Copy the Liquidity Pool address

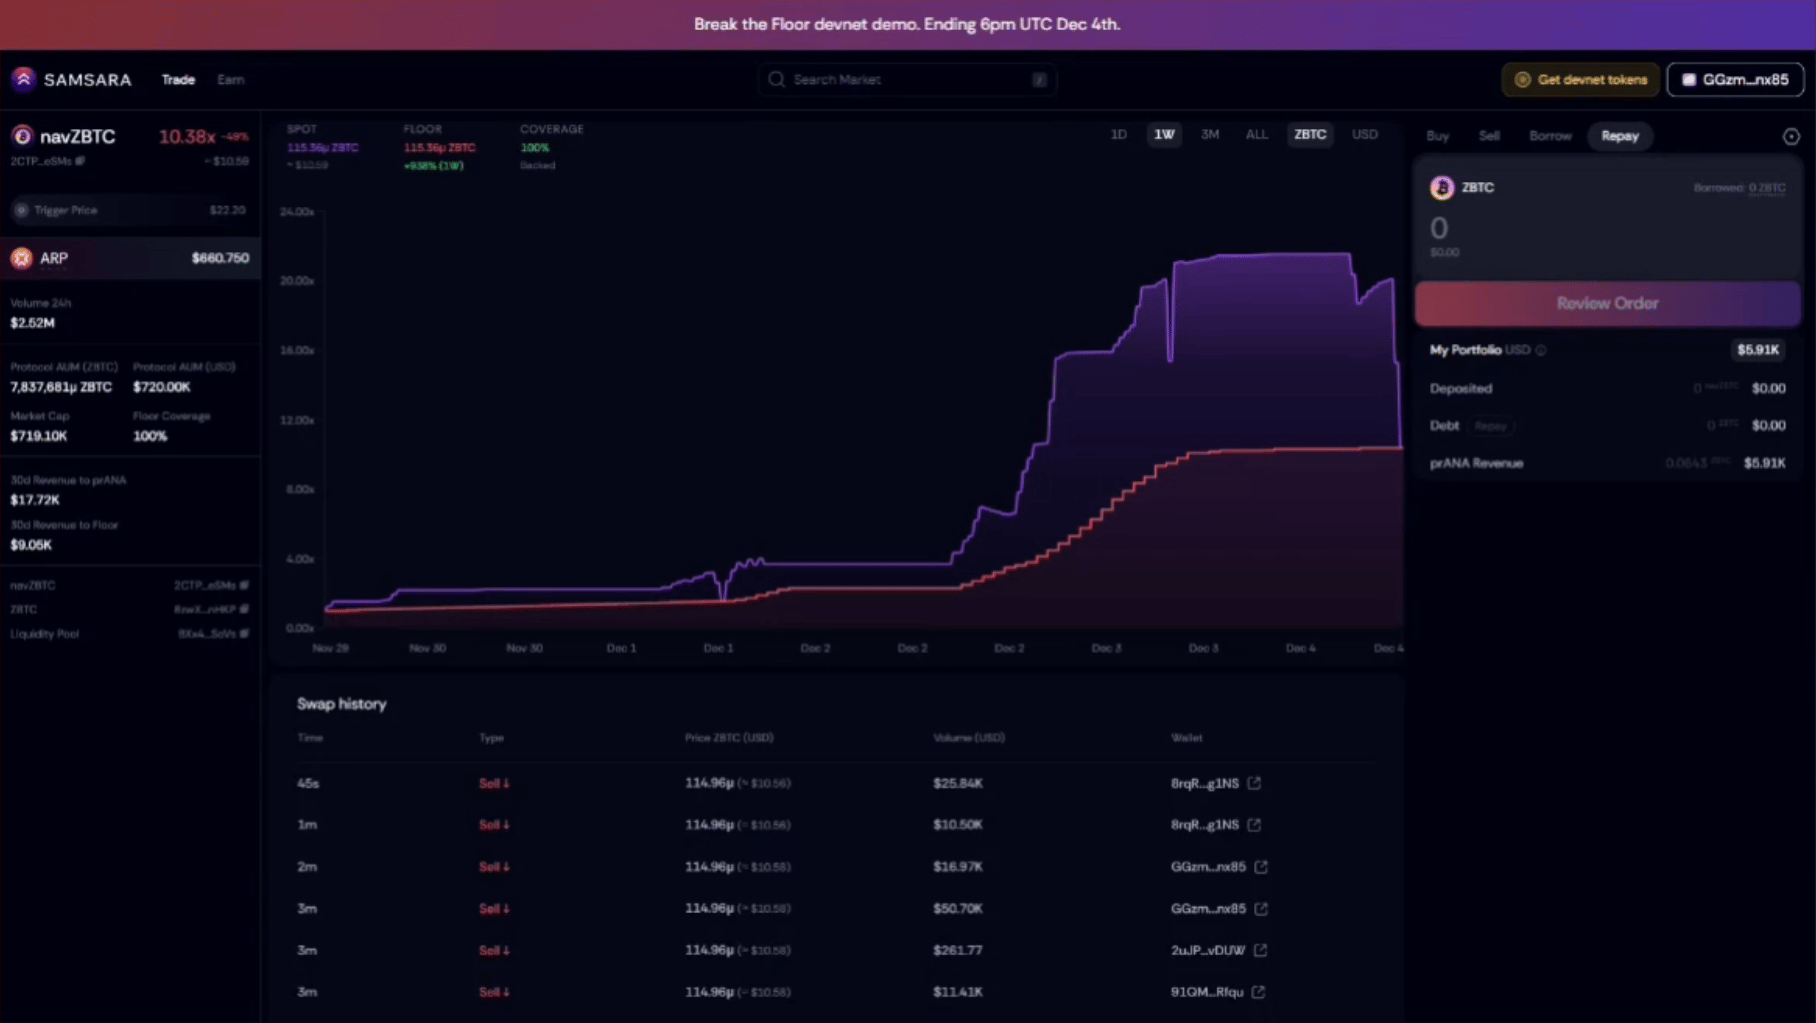244,633
